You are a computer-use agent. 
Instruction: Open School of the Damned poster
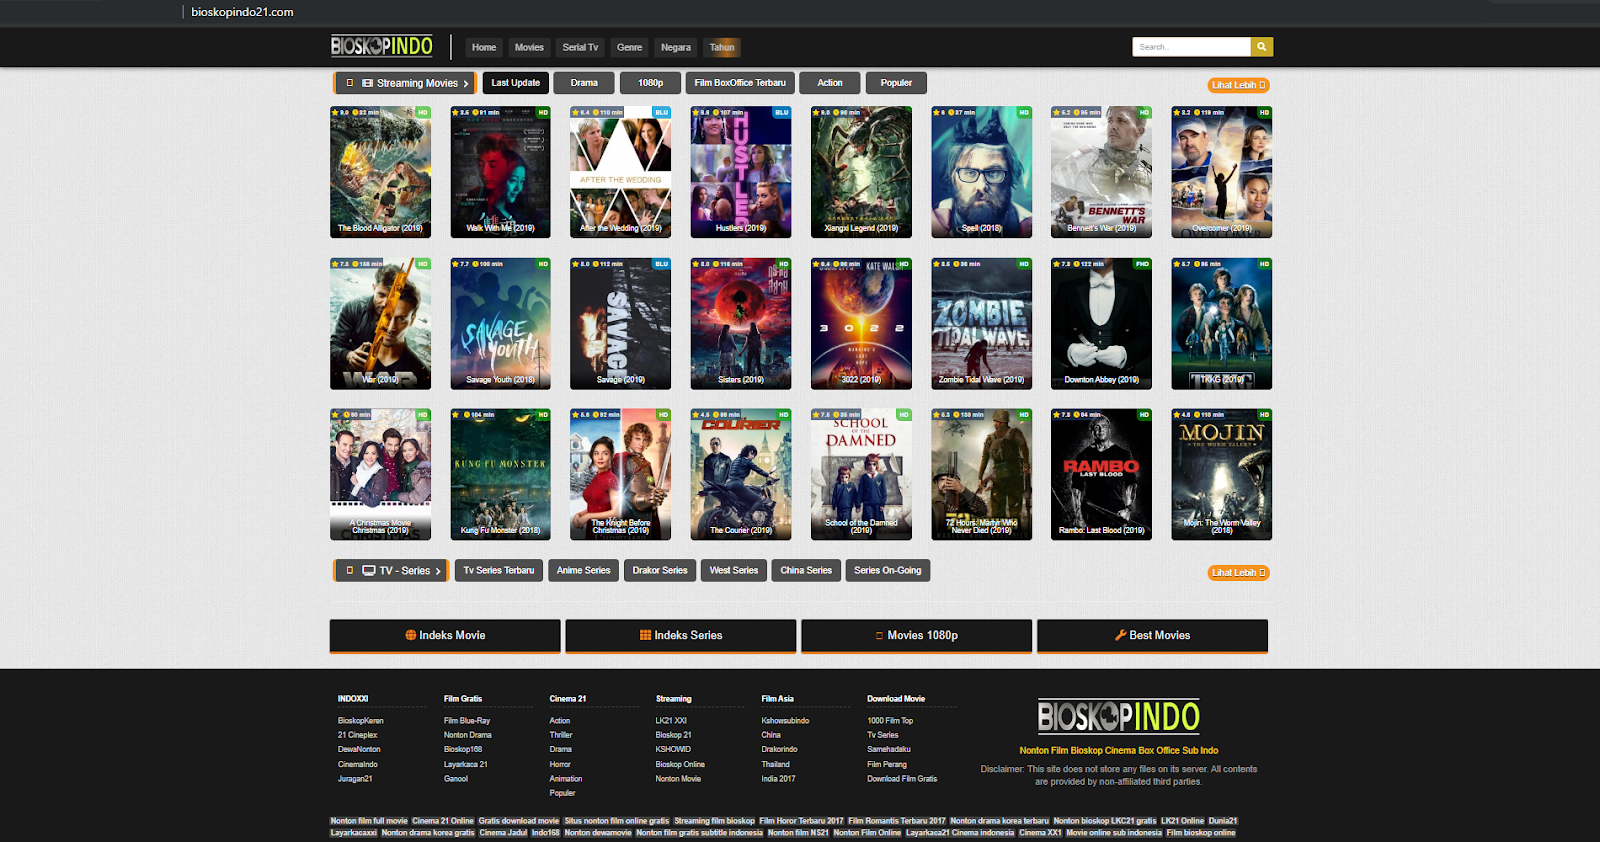point(861,474)
